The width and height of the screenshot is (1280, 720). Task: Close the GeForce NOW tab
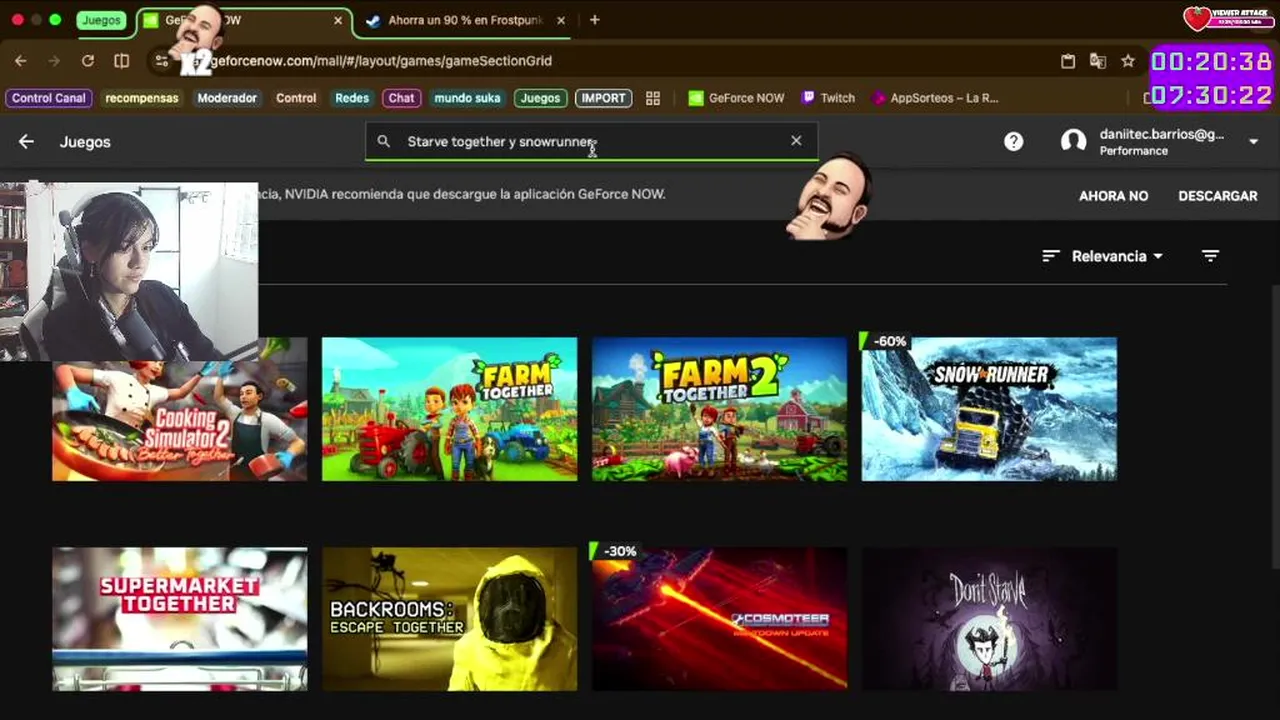[337, 20]
